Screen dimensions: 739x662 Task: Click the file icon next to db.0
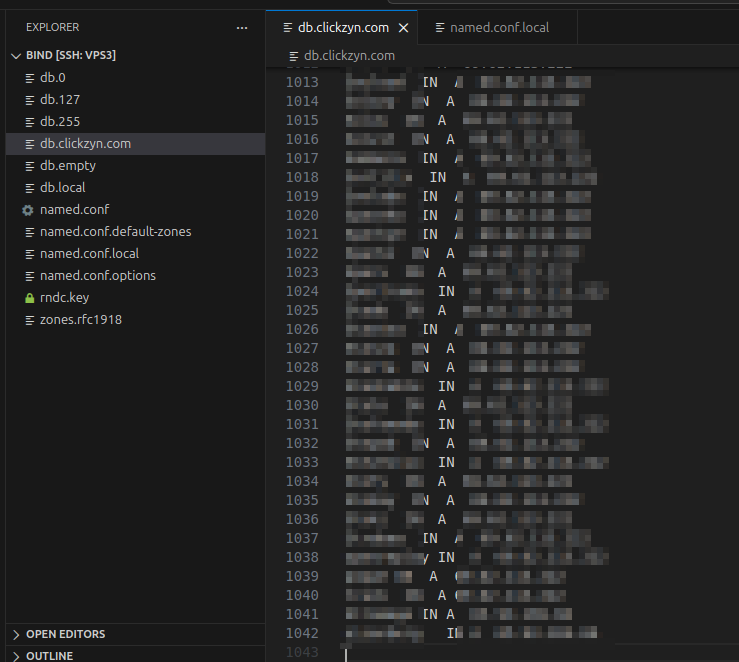tap(28, 78)
